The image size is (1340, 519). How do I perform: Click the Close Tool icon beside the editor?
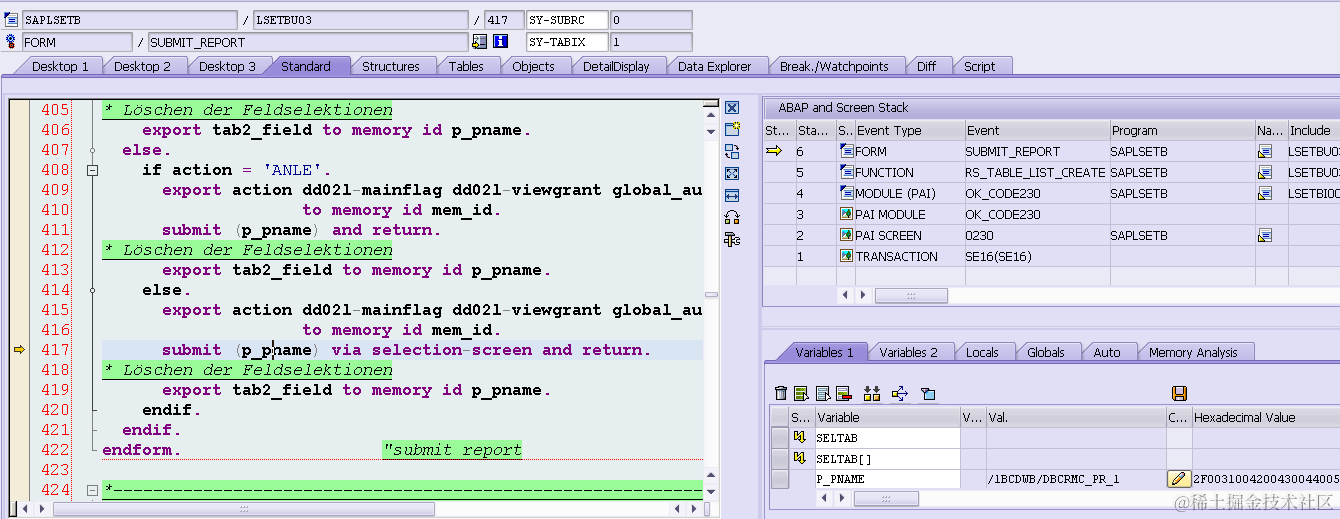(x=732, y=108)
